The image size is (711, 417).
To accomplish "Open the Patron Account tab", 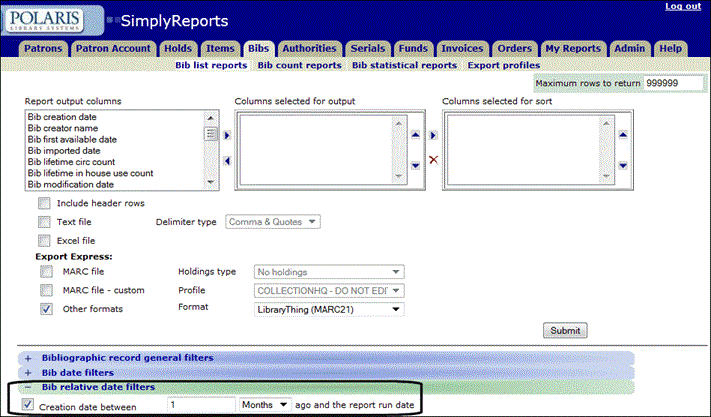I will click(111, 48).
